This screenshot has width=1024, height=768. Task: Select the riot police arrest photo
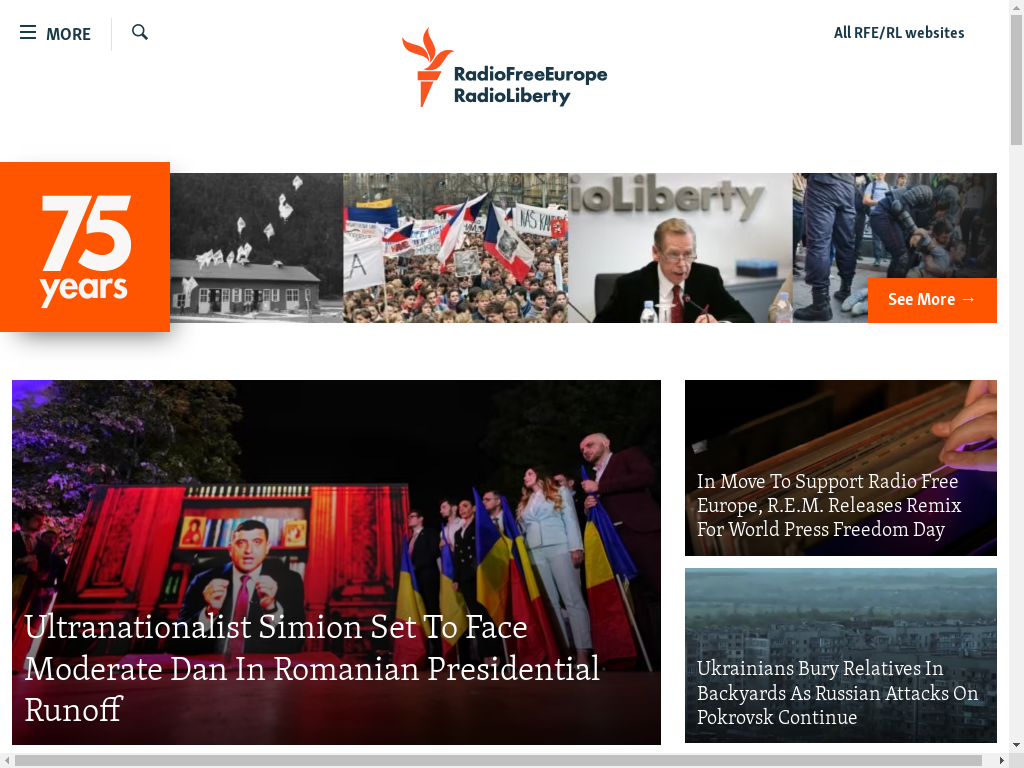pos(895,225)
